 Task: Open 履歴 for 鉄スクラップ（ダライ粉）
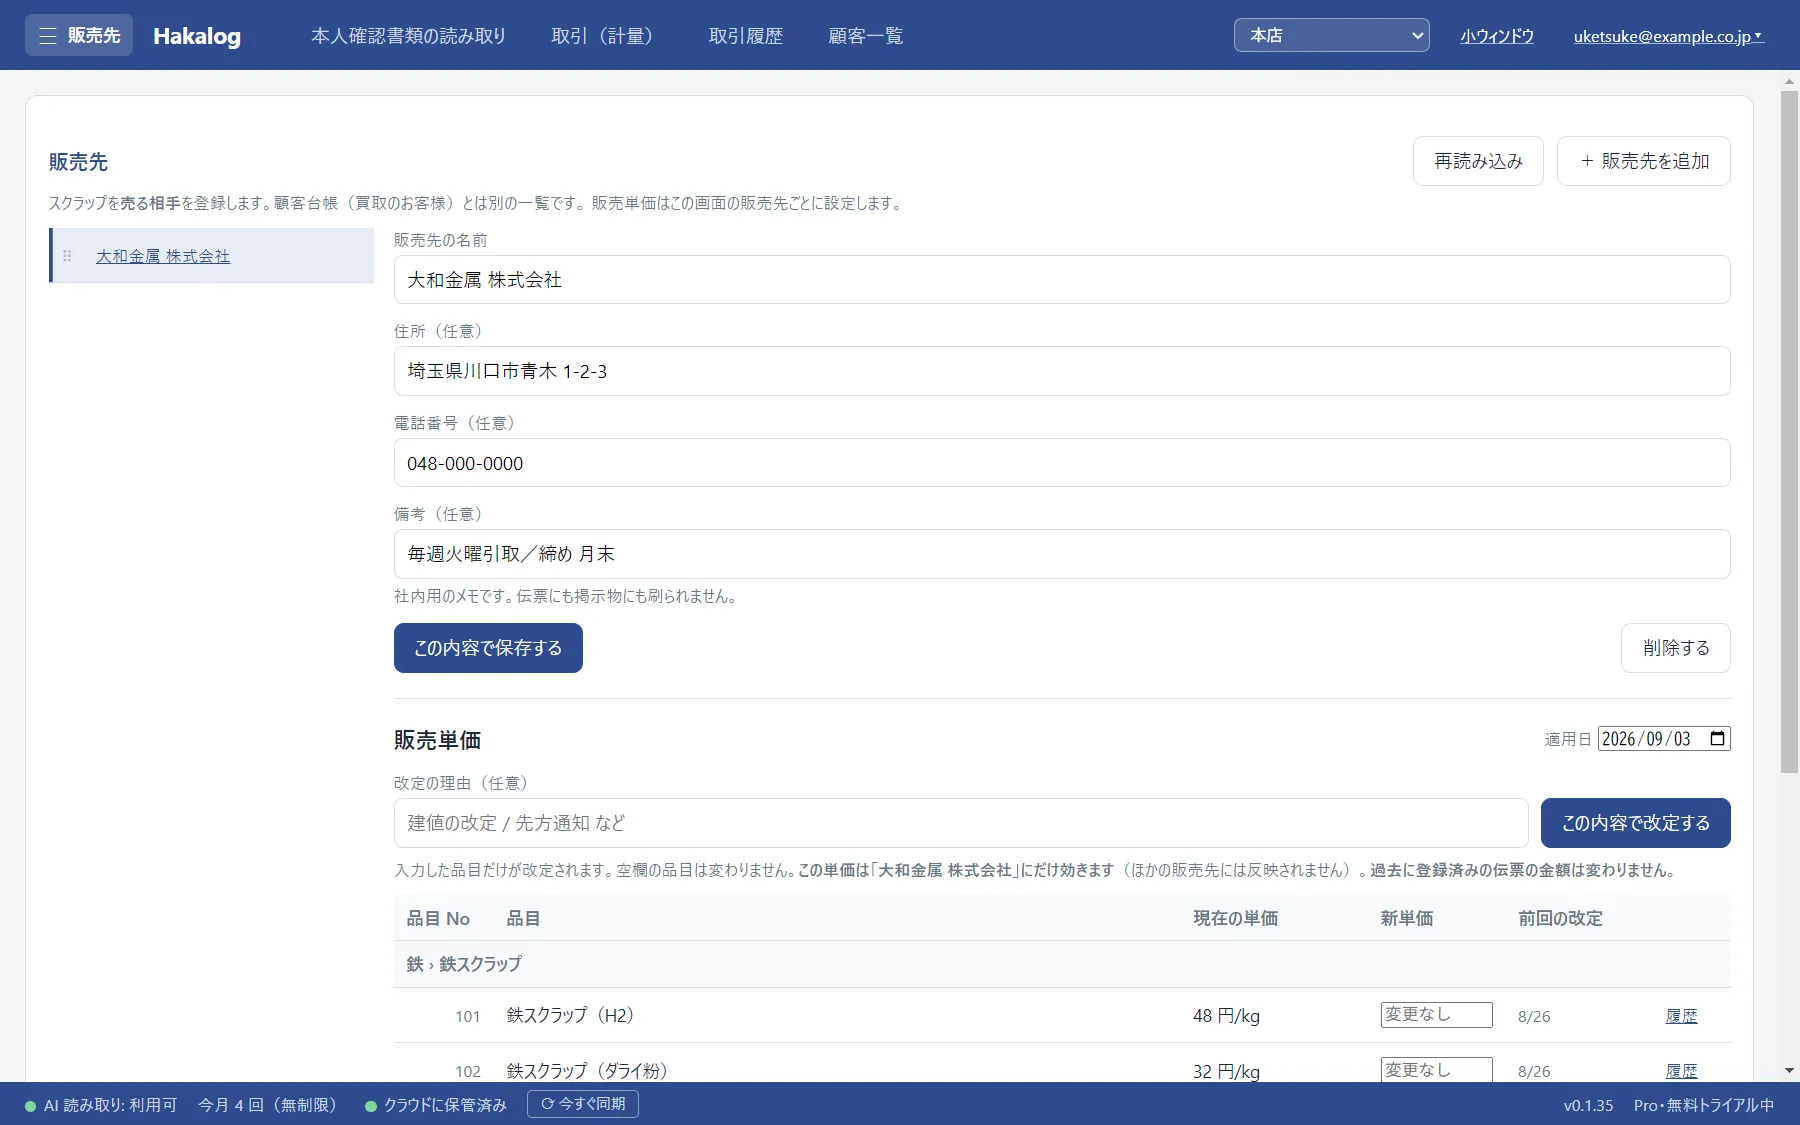[1681, 1071]
